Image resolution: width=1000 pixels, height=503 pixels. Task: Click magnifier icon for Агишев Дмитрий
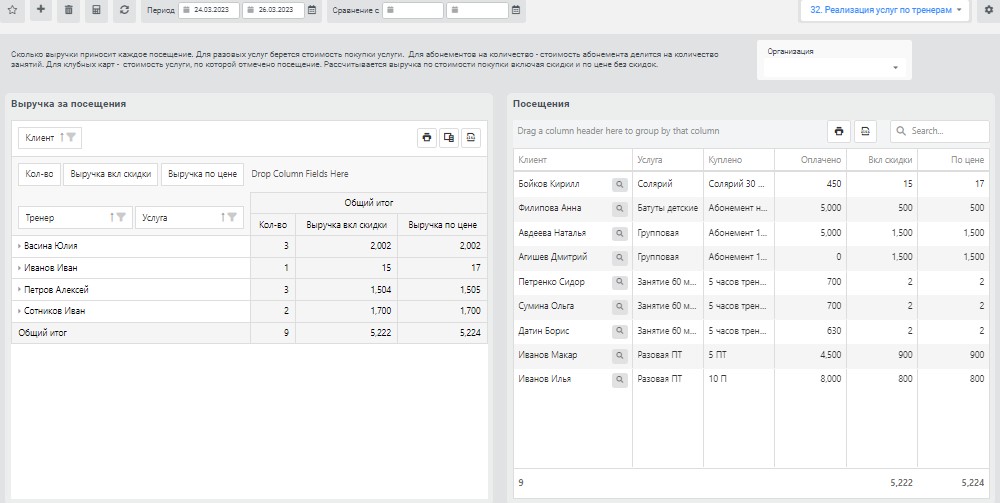[x=619, y=258]
